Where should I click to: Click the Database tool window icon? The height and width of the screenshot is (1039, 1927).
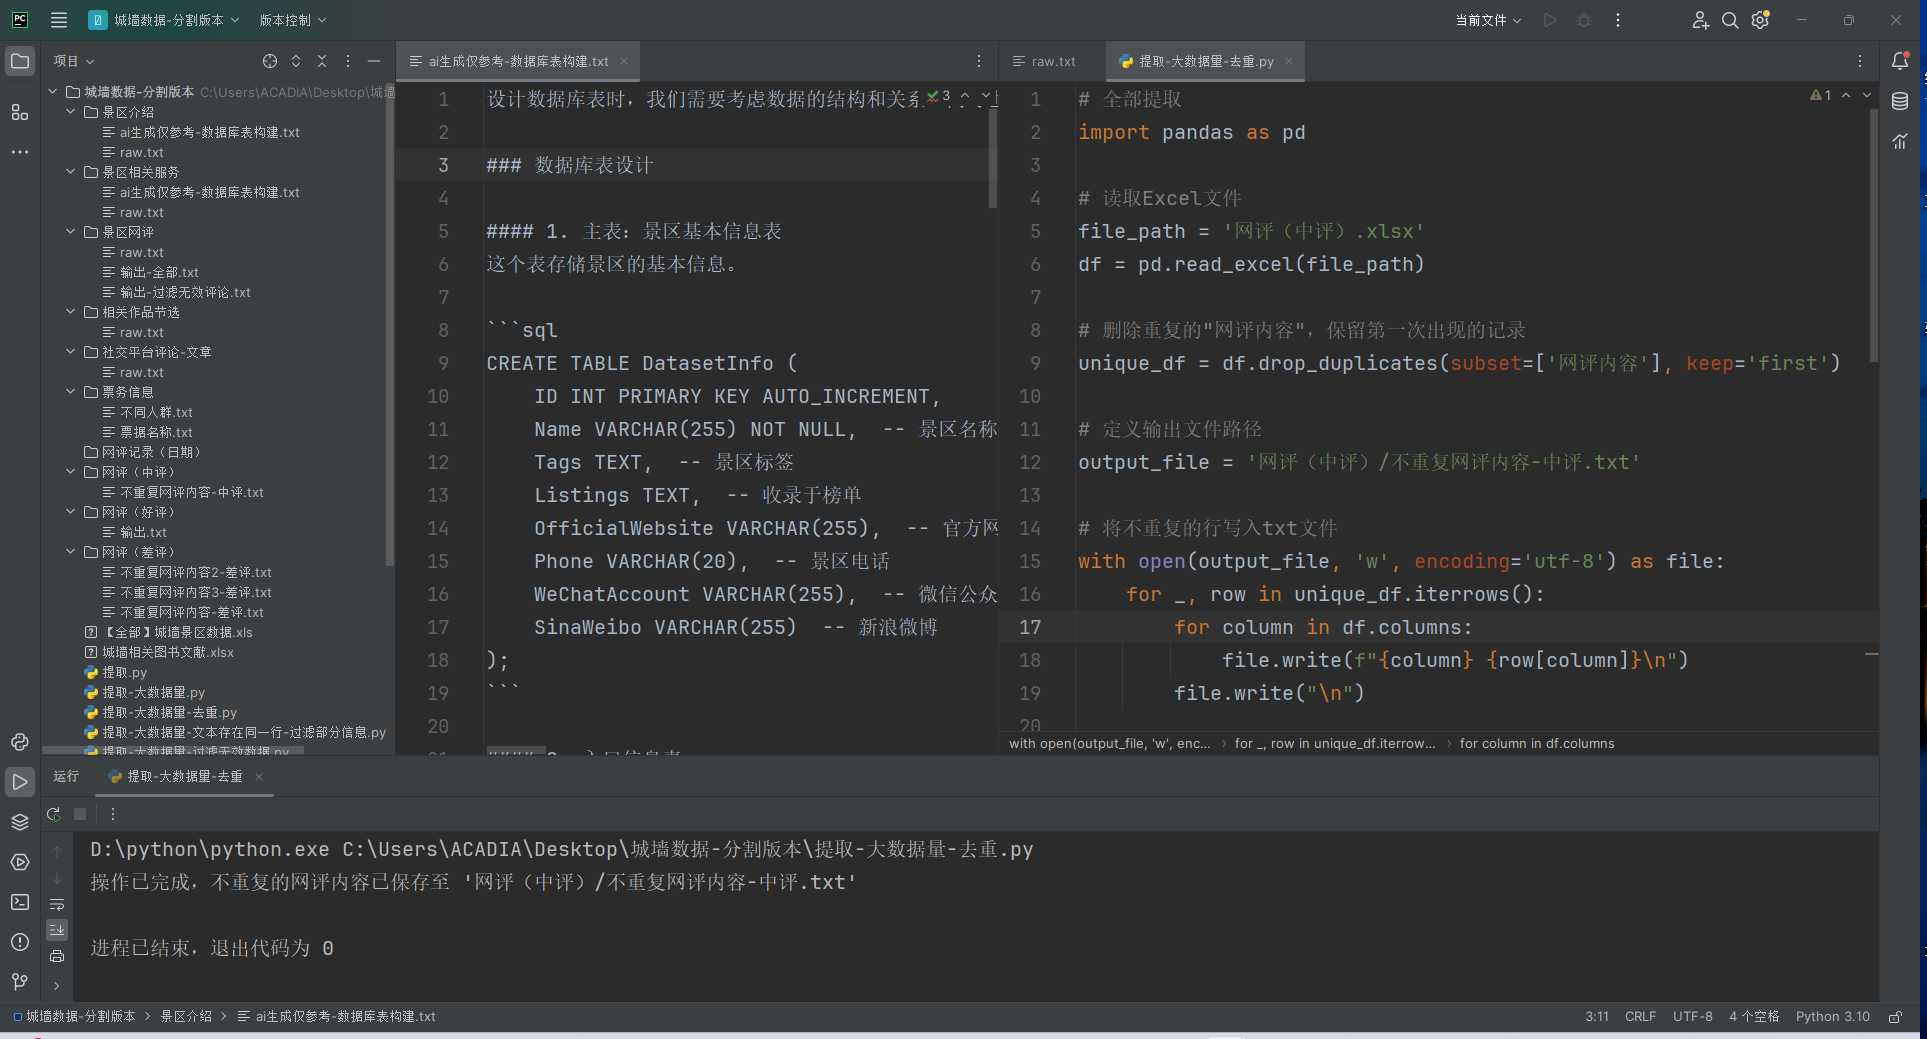(1900, 101)
